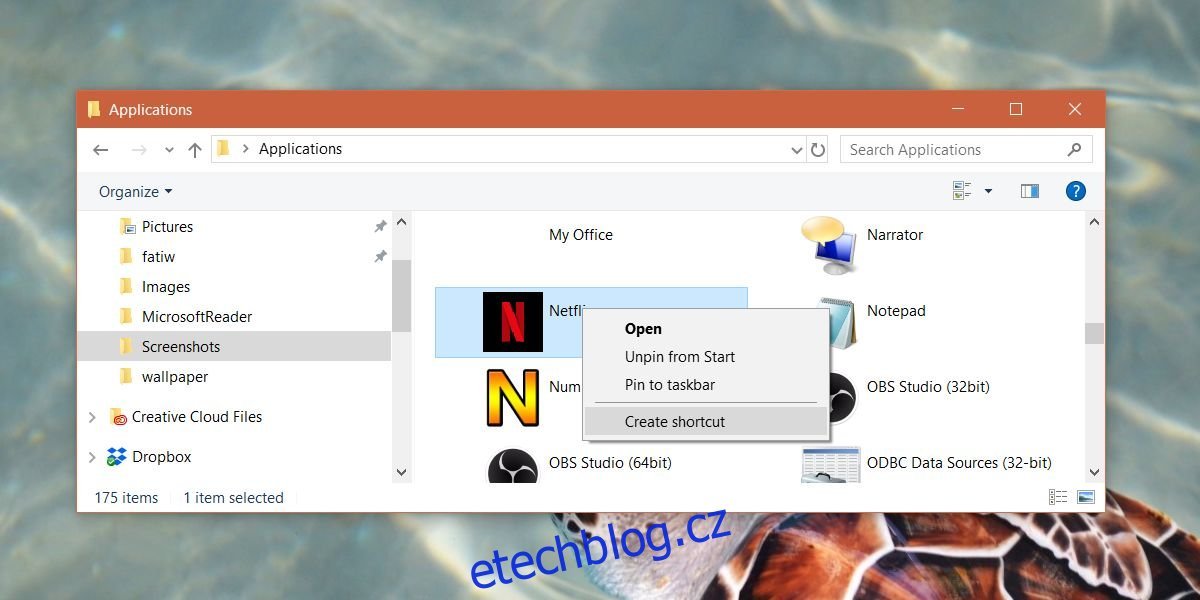This screenshot has width=1200, height=600.
Task: Choose Pin to taskbar
Action: [706, 385]
